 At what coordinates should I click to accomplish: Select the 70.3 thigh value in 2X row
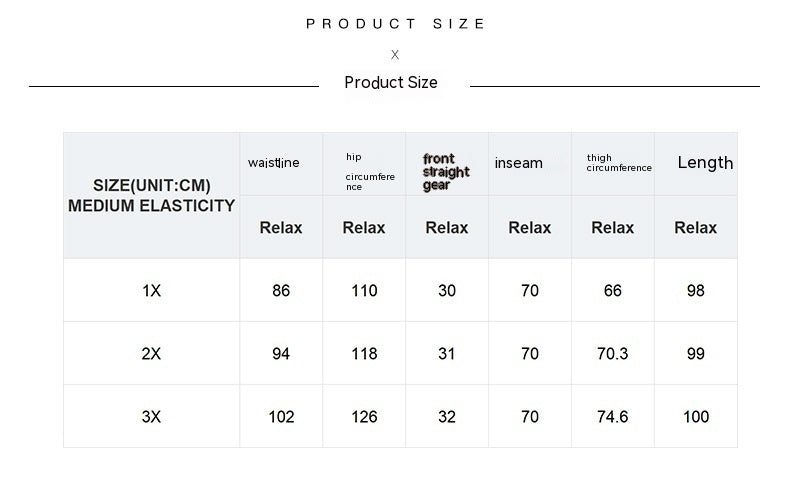[612, 354]
